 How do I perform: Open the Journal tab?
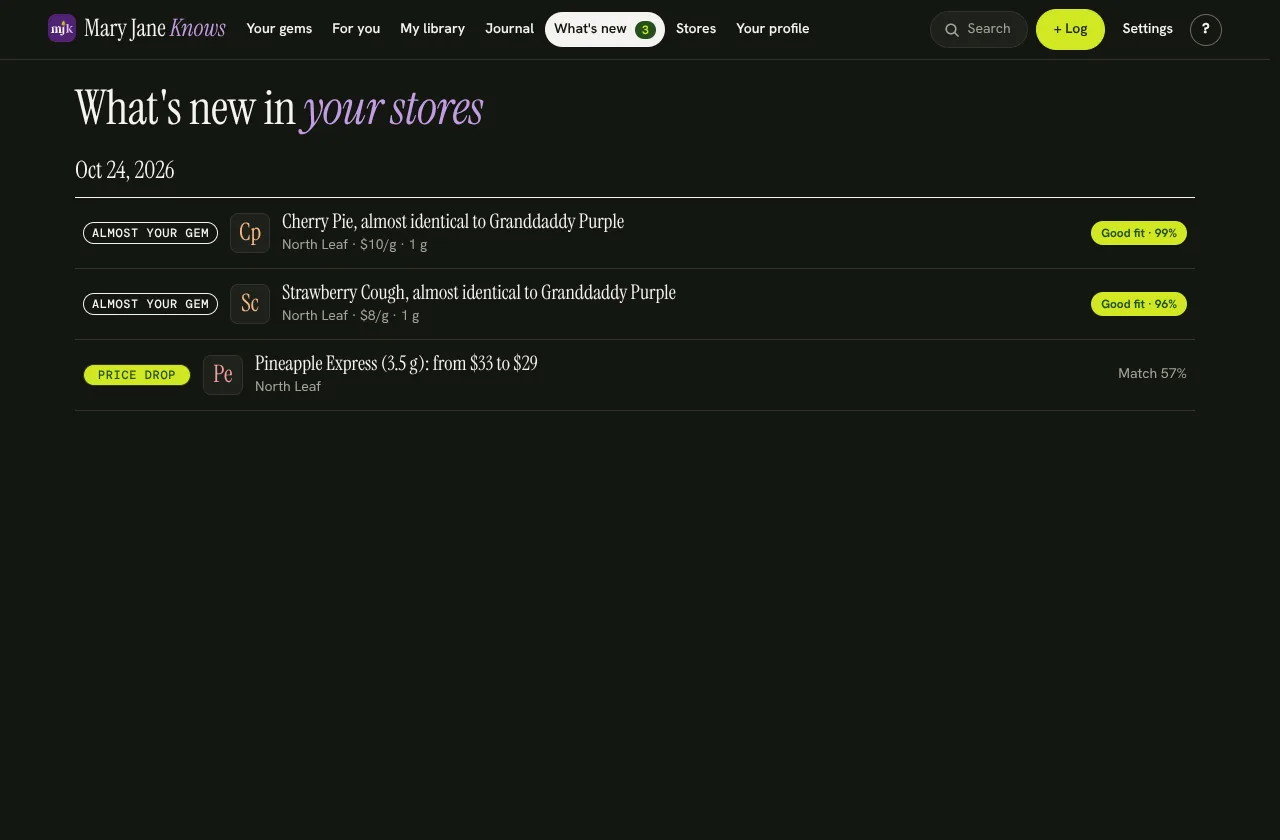pos(509,29)
